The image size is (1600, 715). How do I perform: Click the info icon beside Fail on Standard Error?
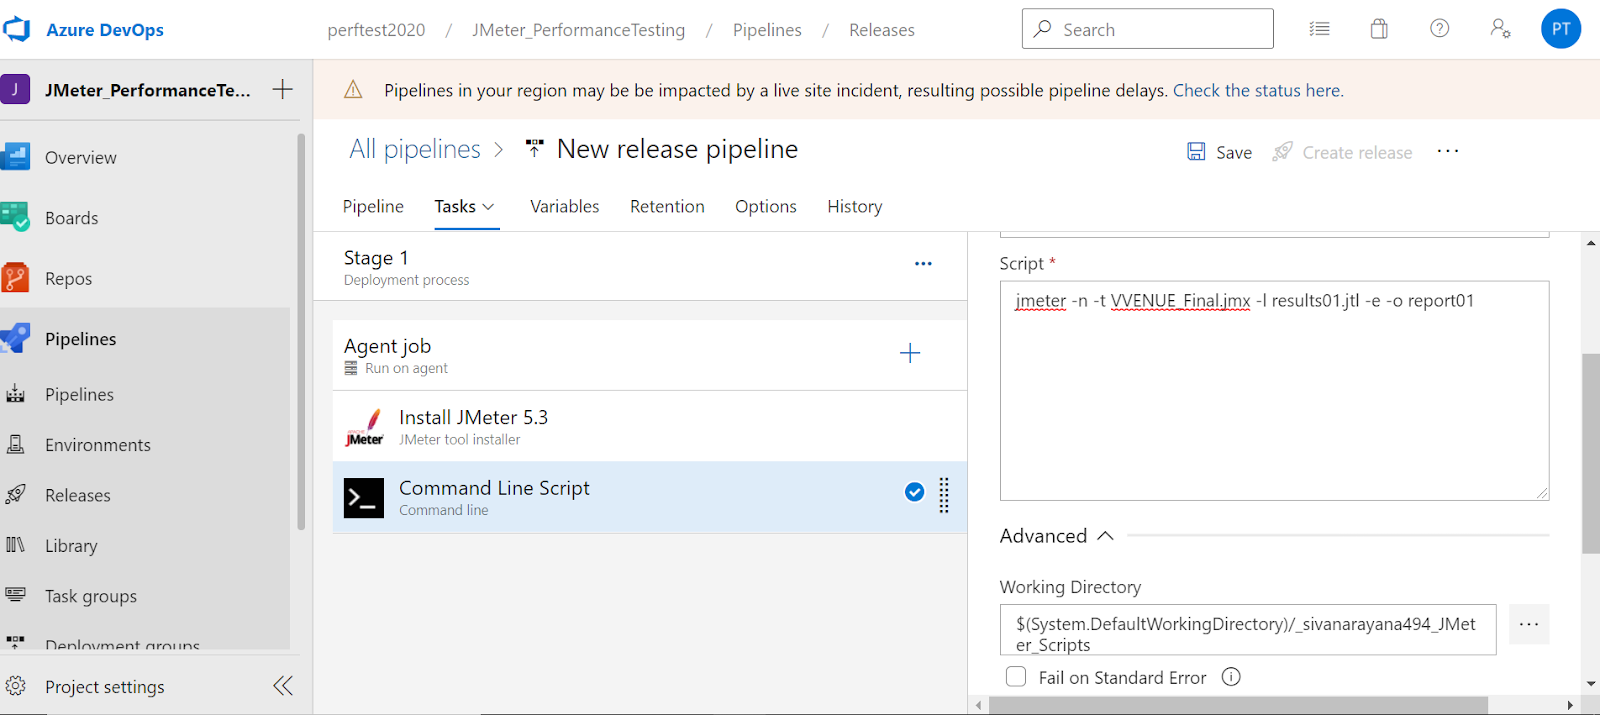(1231, 677)
